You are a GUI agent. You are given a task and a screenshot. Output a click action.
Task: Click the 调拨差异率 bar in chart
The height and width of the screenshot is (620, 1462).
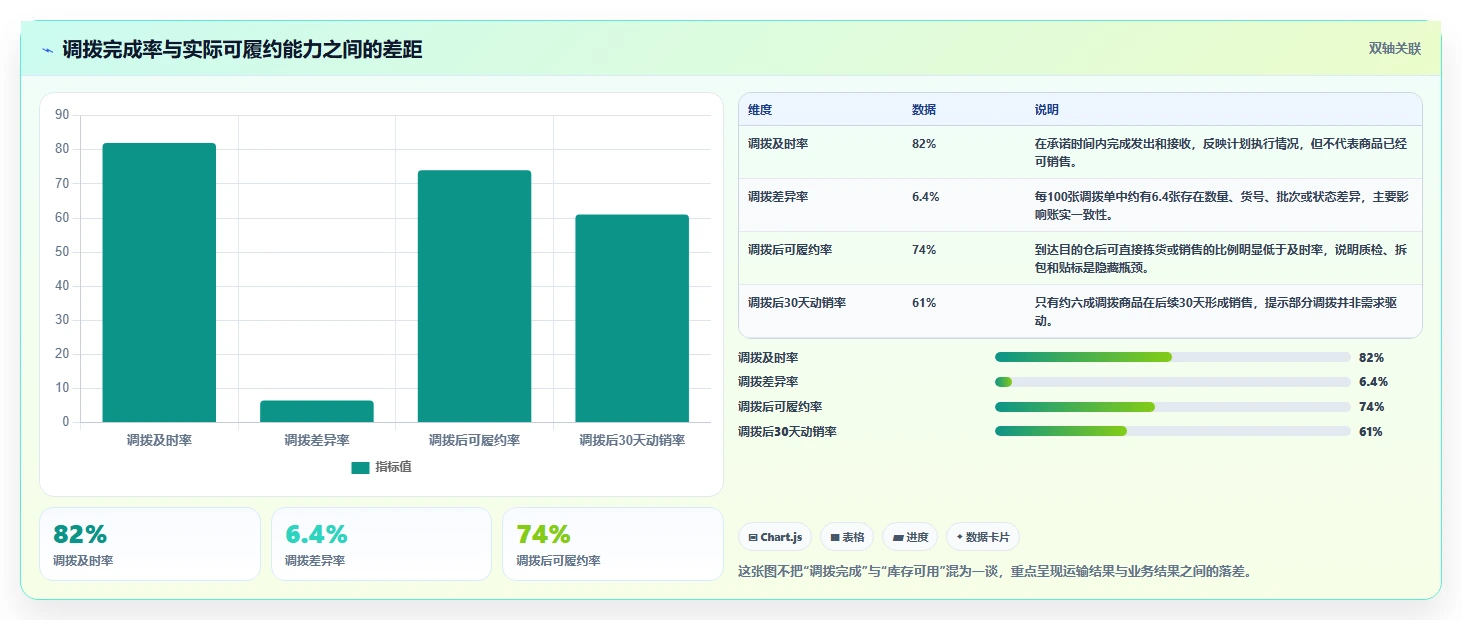coord(317,411)
